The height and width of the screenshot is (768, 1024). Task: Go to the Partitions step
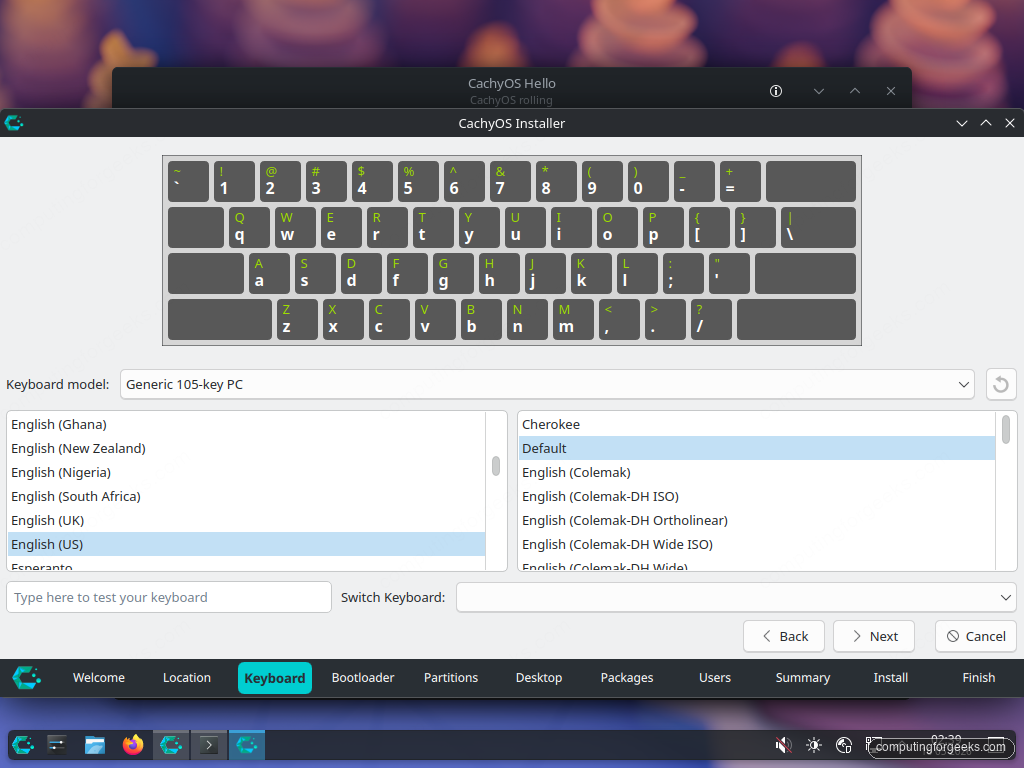[x=451, y=677]
